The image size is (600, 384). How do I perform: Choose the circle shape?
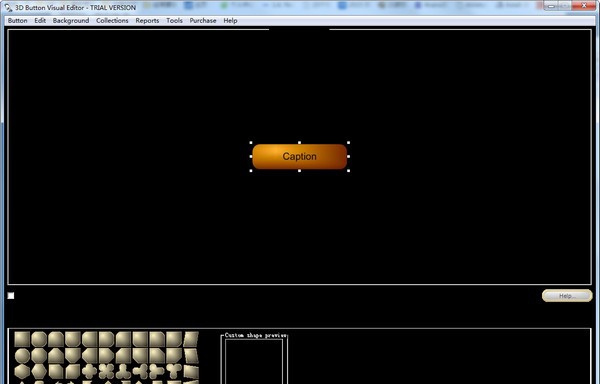pyautogui.click(x=22, y=356)
